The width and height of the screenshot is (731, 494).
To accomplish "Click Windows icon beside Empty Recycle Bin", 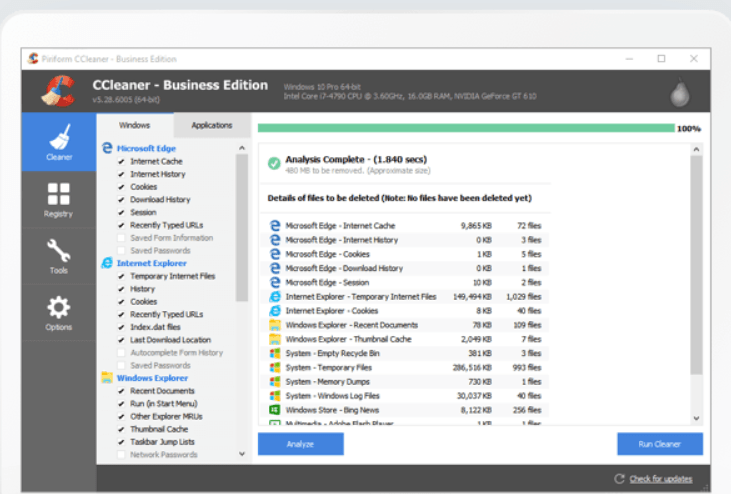I will coord(275,353).
